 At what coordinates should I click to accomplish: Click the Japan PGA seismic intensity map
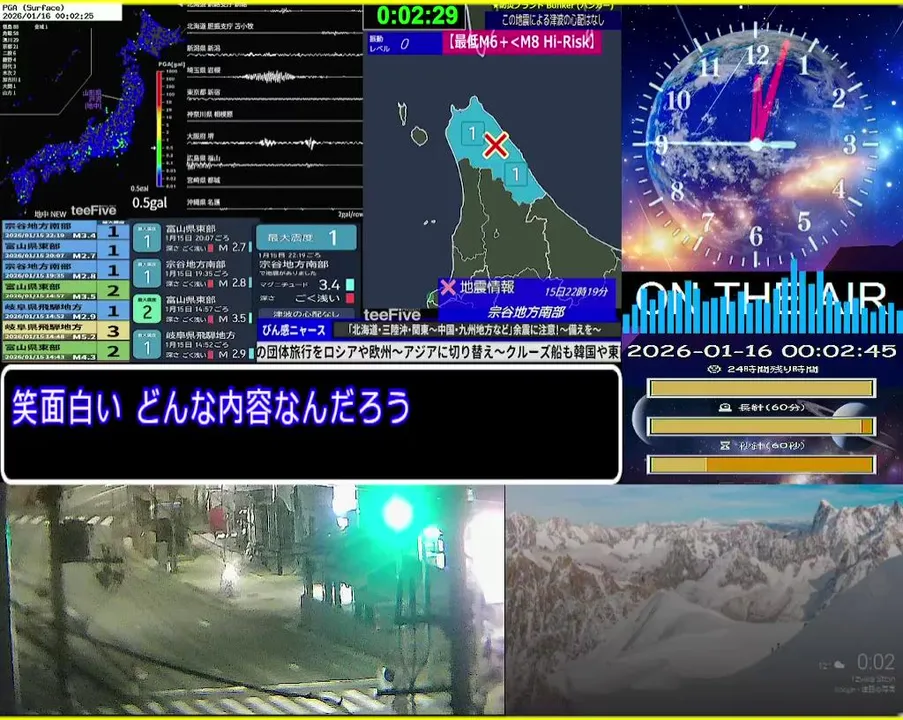click(92, 109)
